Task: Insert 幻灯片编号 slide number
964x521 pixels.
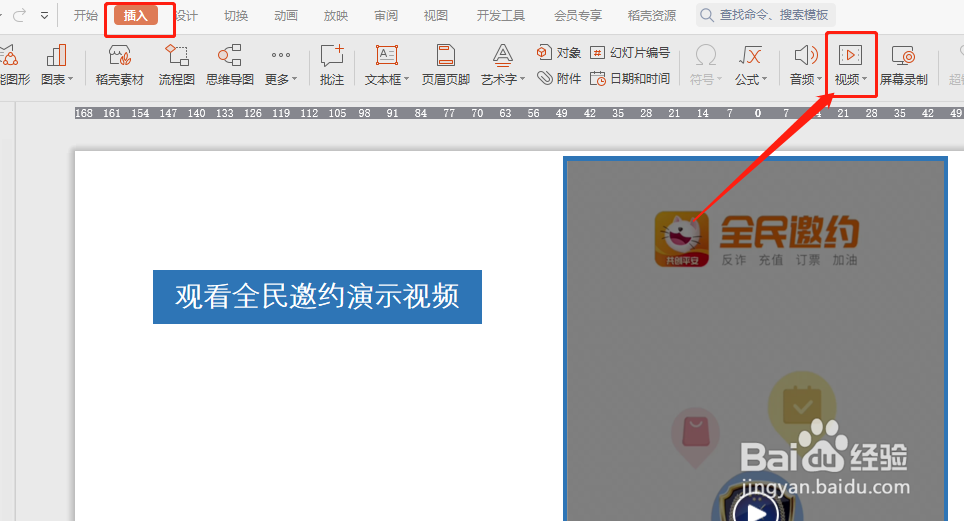Action: [630, 53]
